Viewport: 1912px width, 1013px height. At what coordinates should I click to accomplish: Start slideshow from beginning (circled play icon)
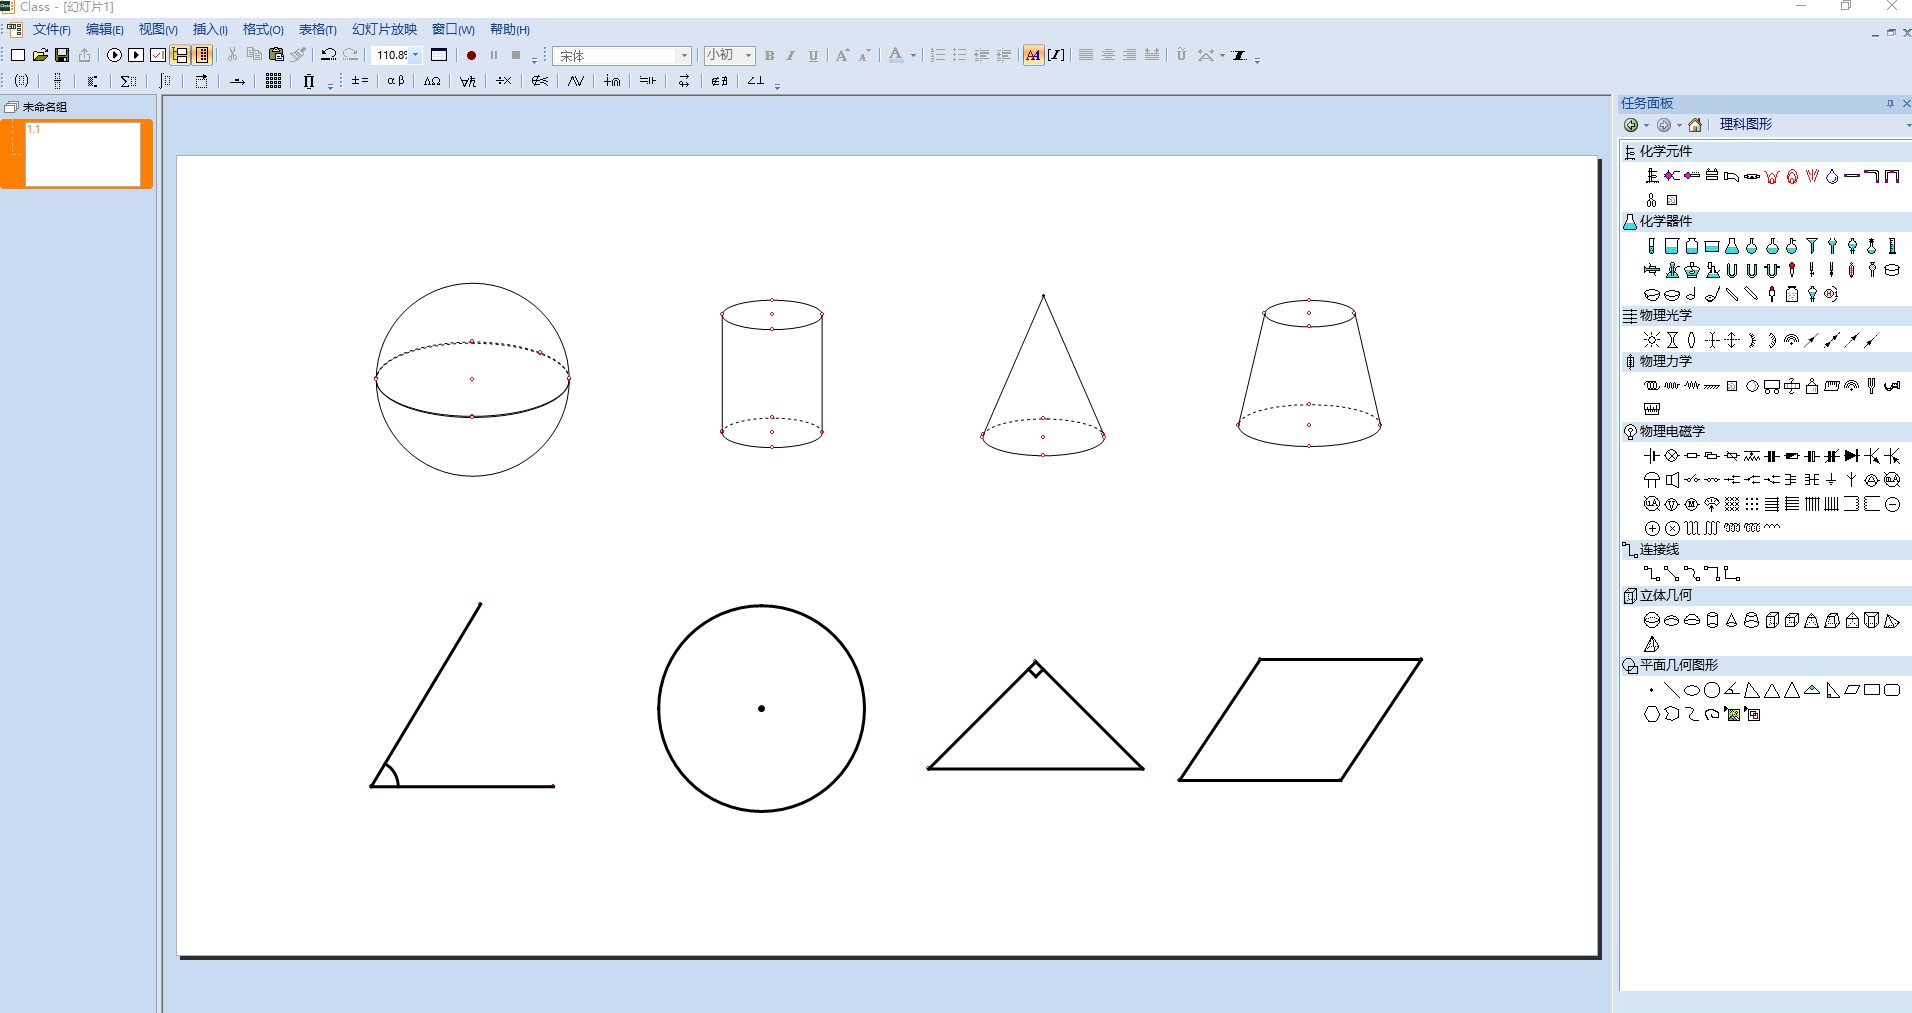click(114, 55)
